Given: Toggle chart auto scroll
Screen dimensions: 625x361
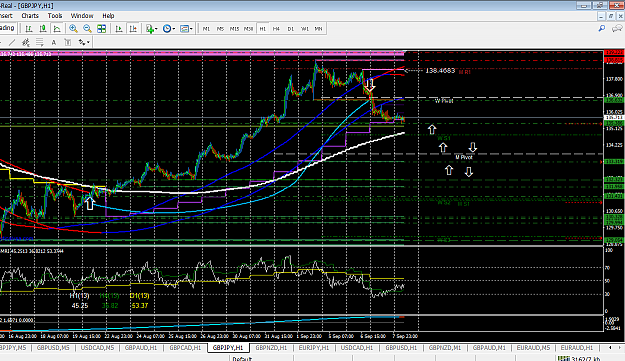Looking at the screenshot, I should click(119, 29).
